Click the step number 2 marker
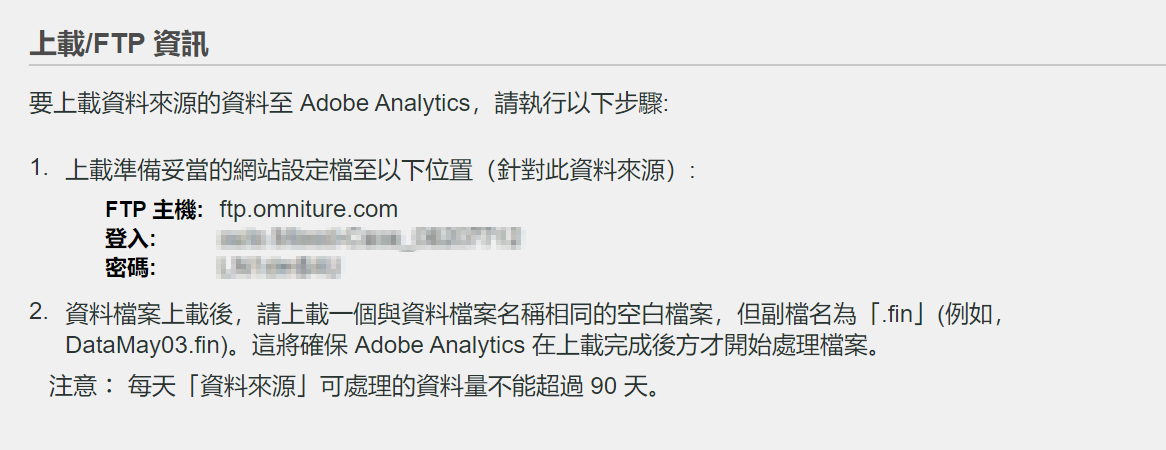Viewport: 1166px width, 450px height. [39, 312]
